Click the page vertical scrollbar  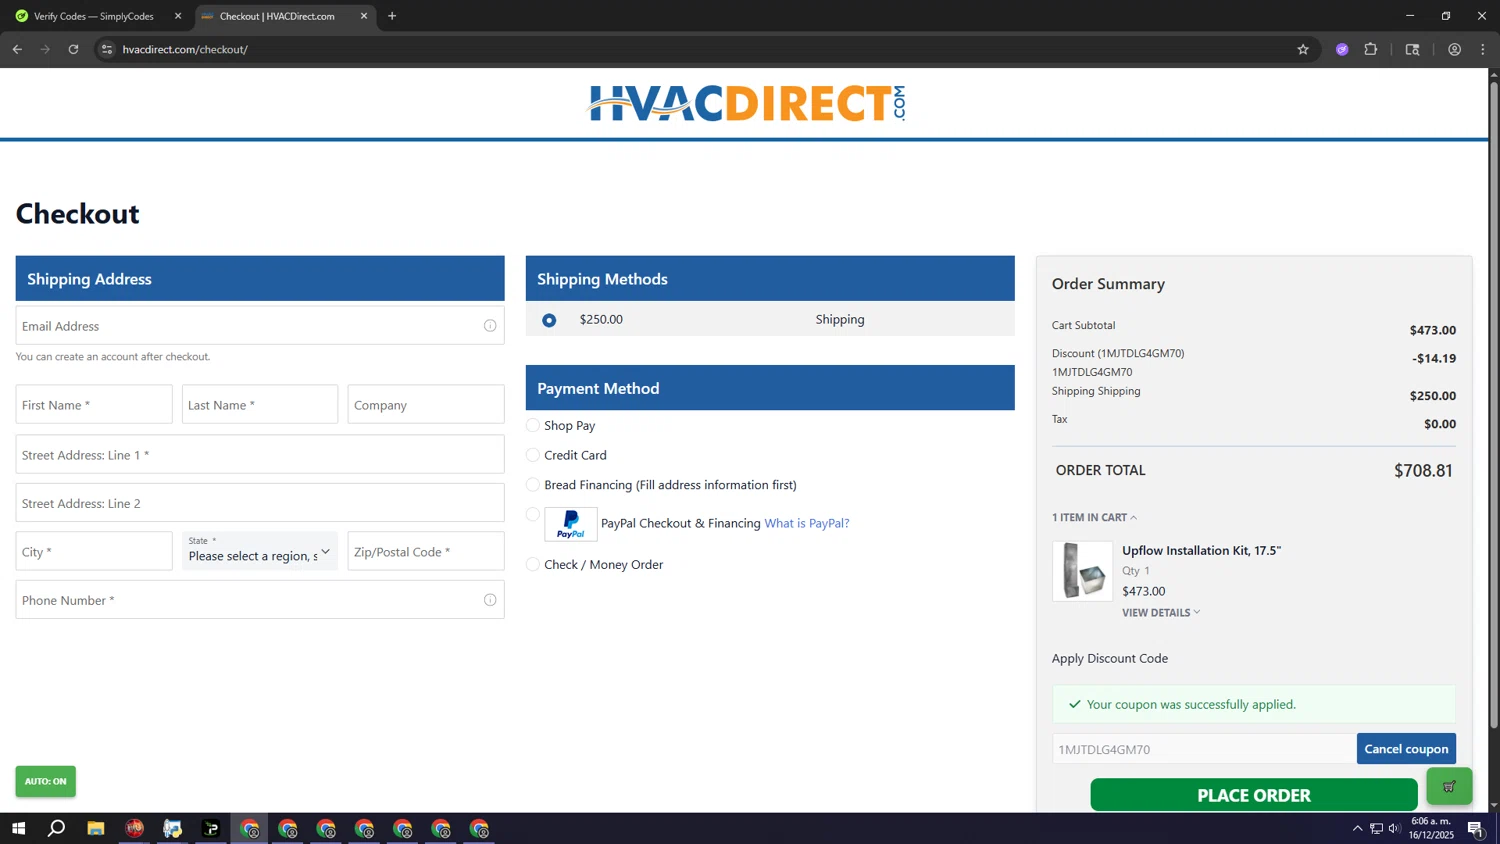[1494, 405]
